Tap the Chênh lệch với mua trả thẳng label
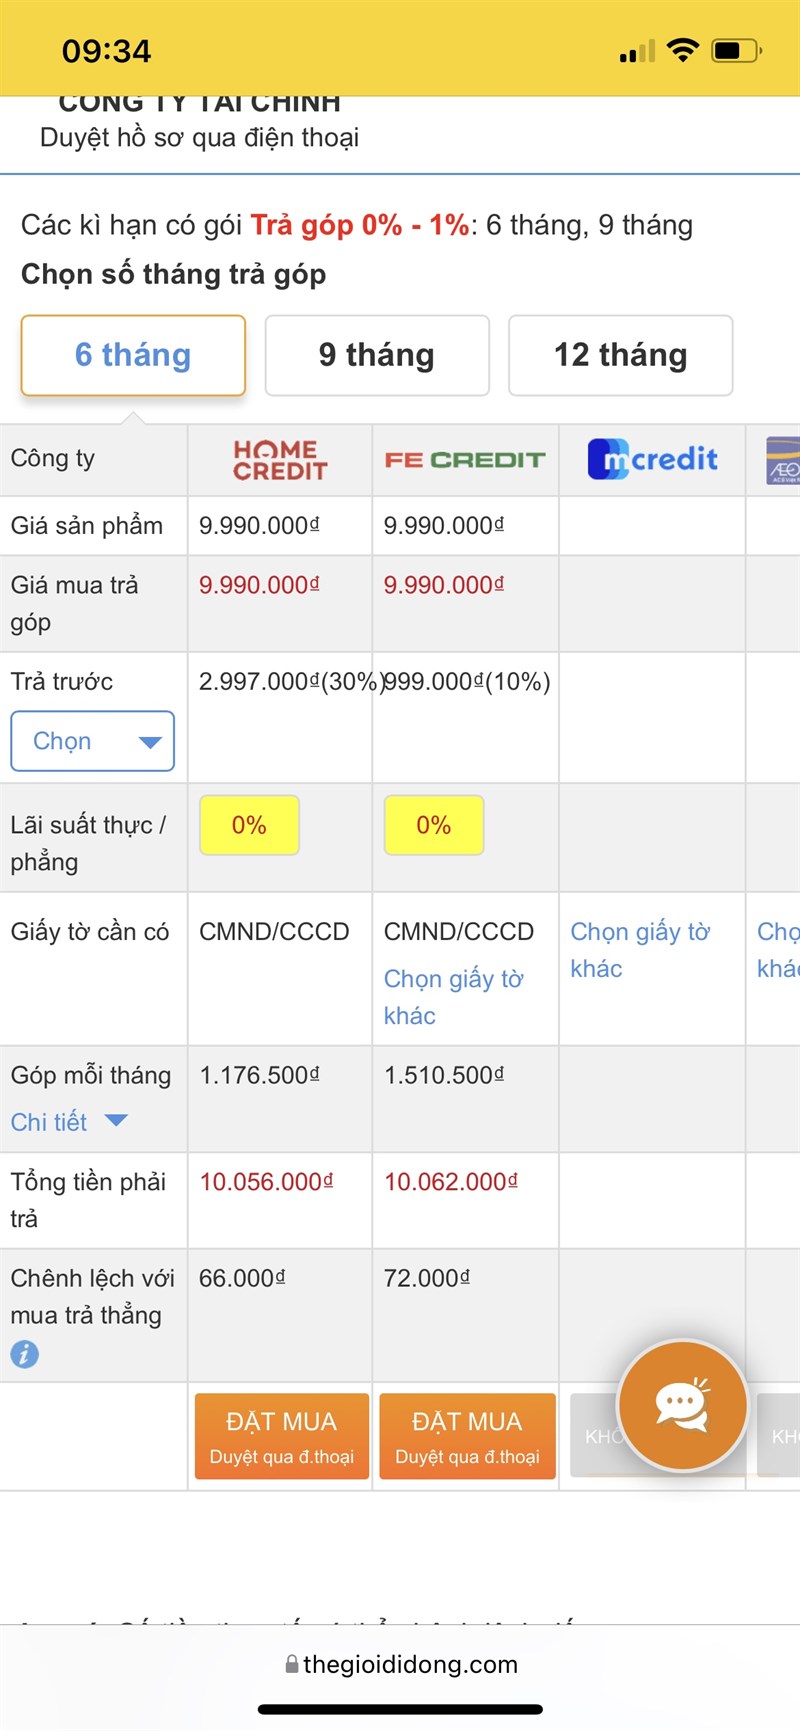The height and width of the screenshot is (1731, 800). pyautogui.click(x=93, y=1297)
